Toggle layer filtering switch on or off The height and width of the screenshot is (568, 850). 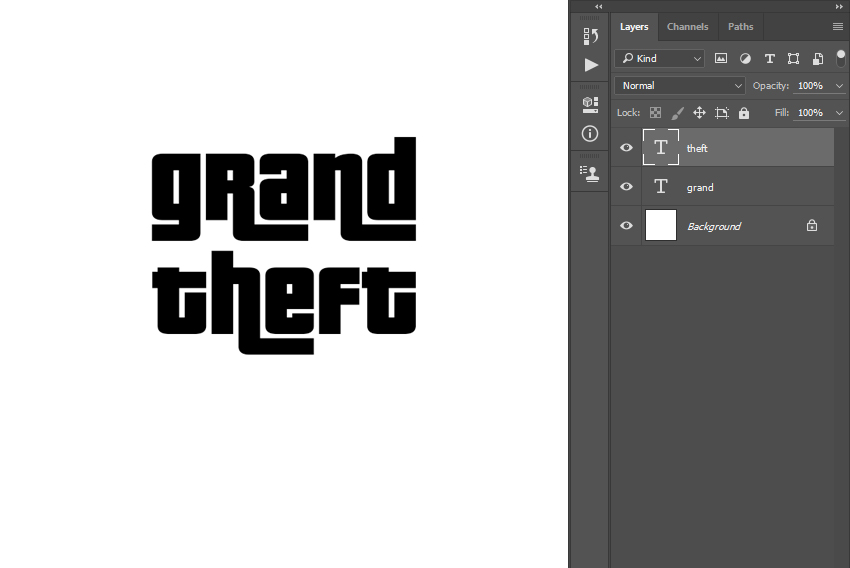tap(841, 58)
